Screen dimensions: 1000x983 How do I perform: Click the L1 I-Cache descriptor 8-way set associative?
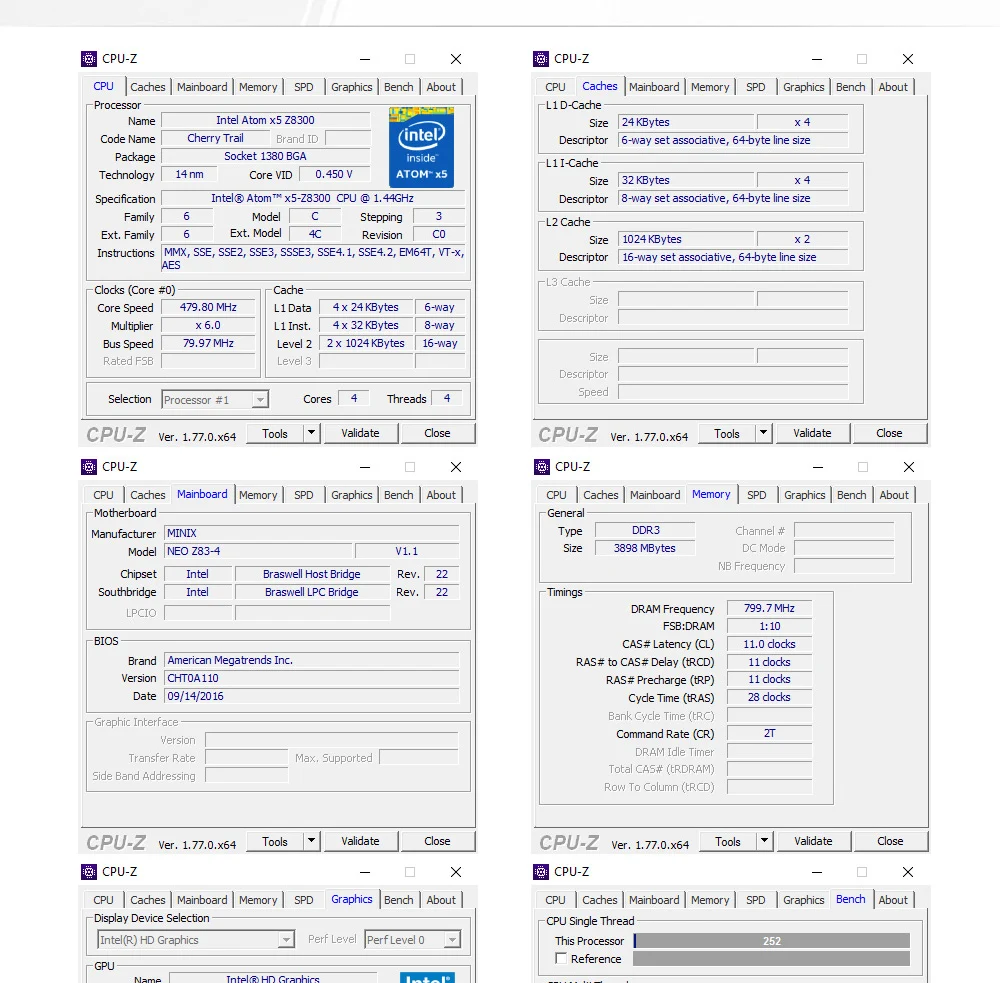(733, 198)
